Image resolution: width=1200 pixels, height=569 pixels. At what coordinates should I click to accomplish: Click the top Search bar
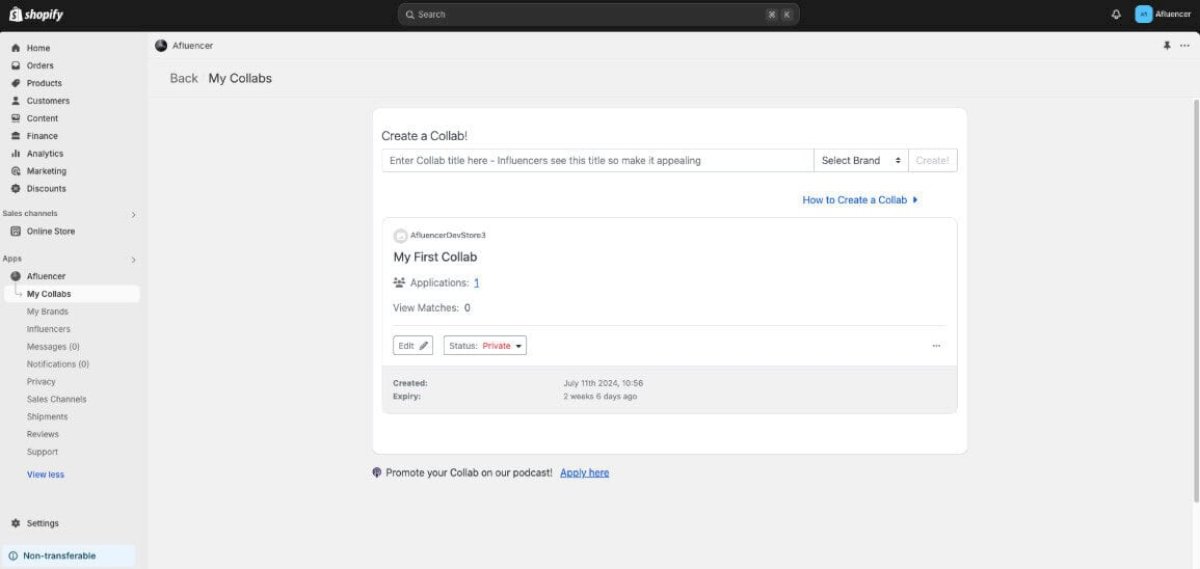598,14
